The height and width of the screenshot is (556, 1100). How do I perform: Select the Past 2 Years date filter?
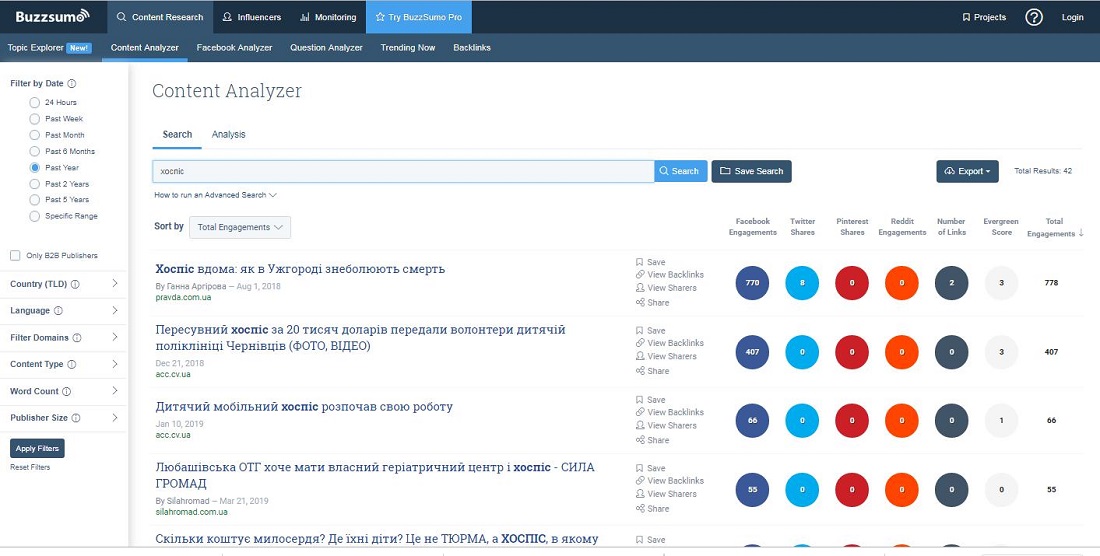coord(34,184)
